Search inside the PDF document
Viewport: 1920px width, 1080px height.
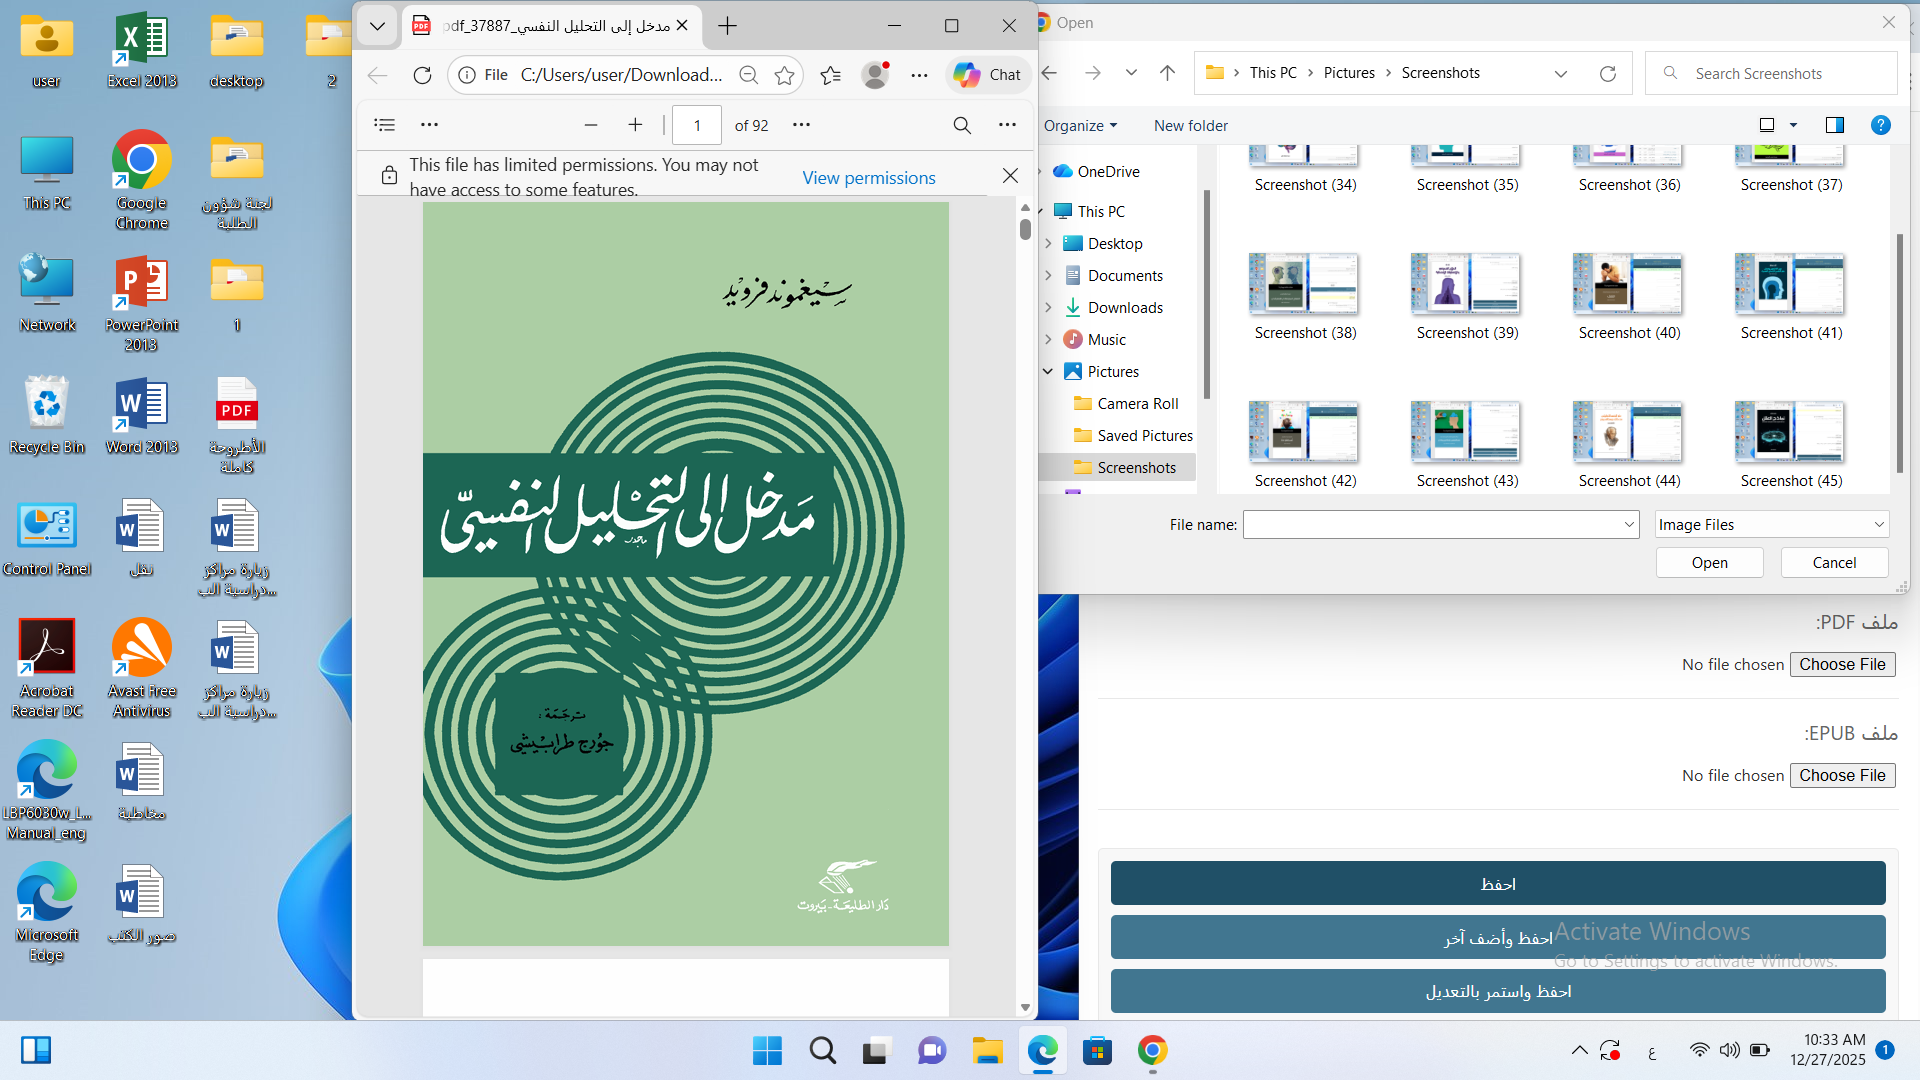pos(962,125)
